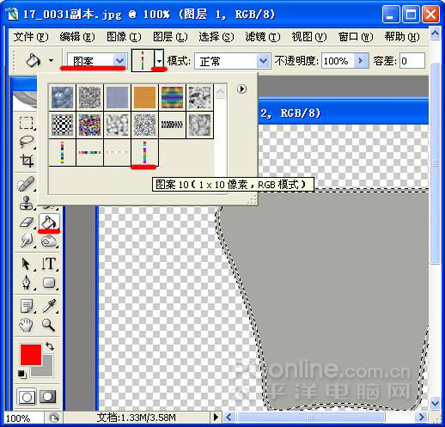Swap foreground and background colors
445x427 pixels.
[x=50, y=346]
